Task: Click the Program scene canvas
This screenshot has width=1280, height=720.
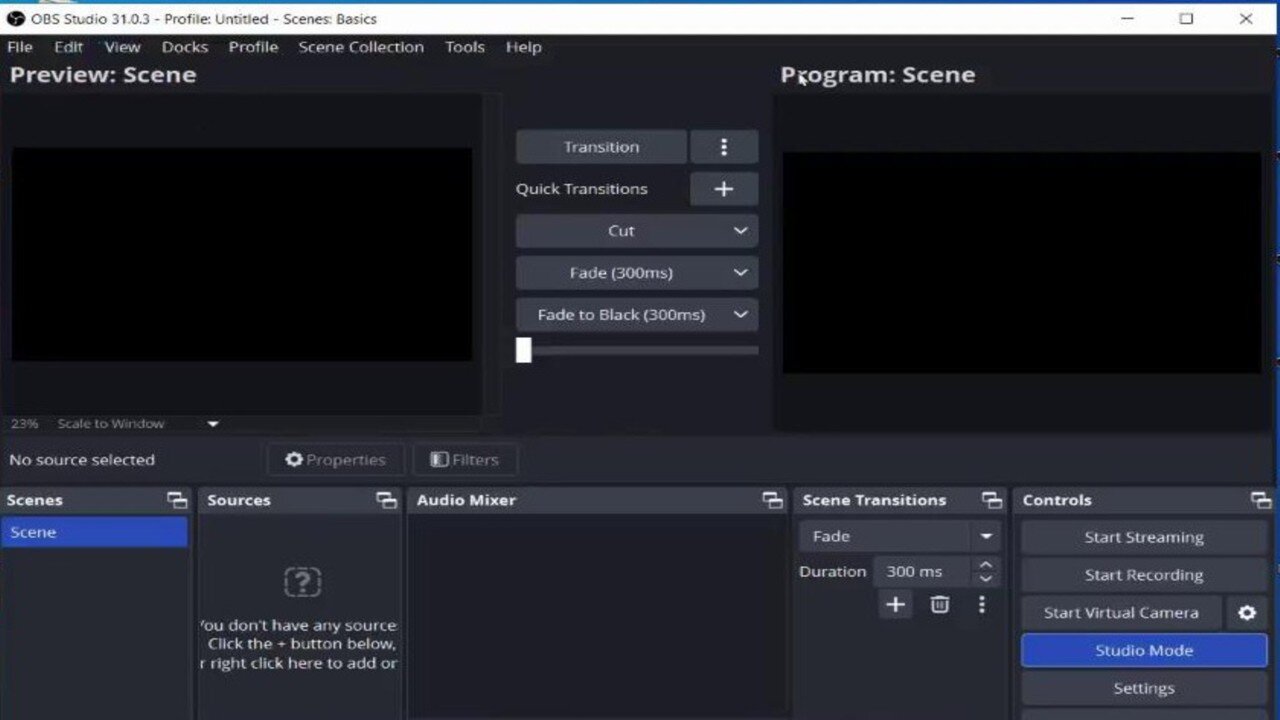Action: click(x=1022, y=263)
